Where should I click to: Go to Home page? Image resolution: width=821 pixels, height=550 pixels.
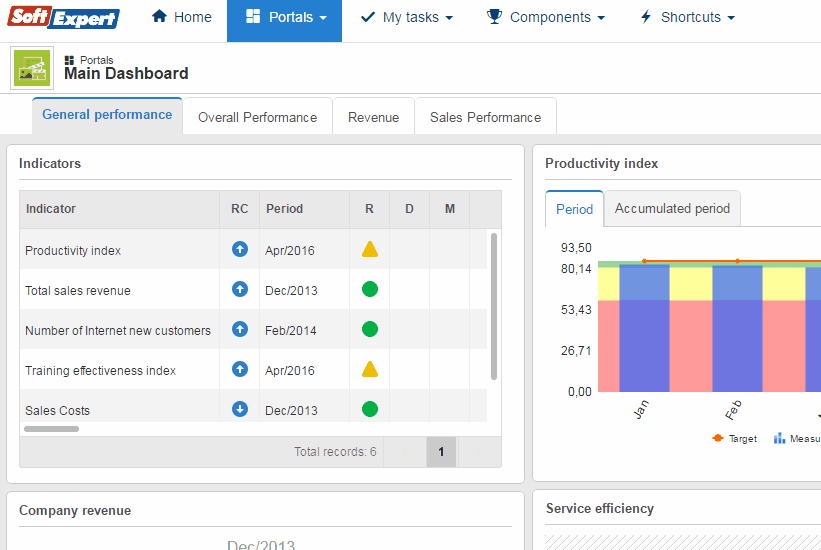click(181, 18)
